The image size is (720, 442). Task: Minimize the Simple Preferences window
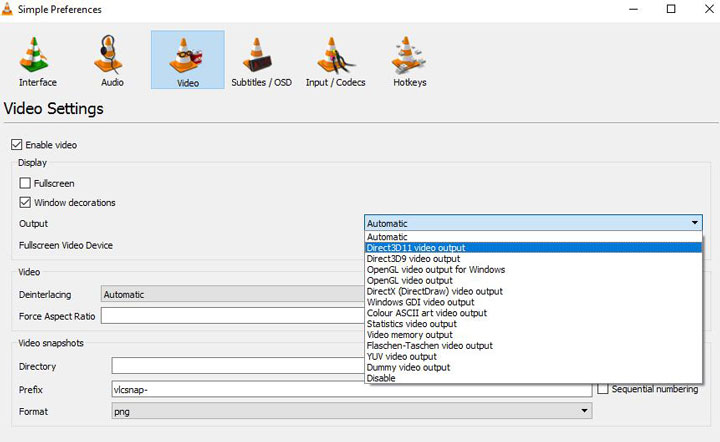[x=634, y=9]
